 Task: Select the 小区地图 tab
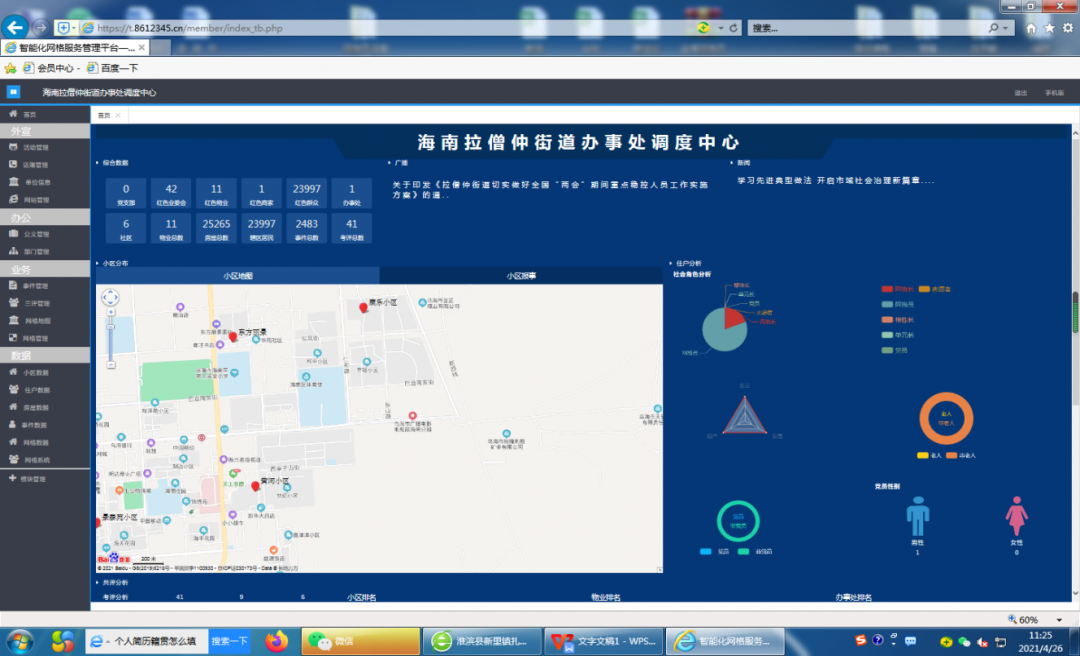[x=238, y=275]
